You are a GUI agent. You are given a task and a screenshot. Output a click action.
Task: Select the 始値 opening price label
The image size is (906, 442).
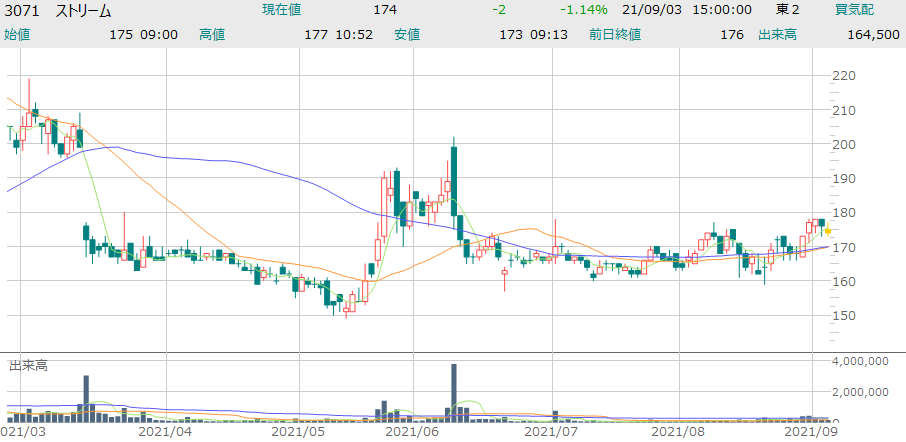tap(17, 34)
